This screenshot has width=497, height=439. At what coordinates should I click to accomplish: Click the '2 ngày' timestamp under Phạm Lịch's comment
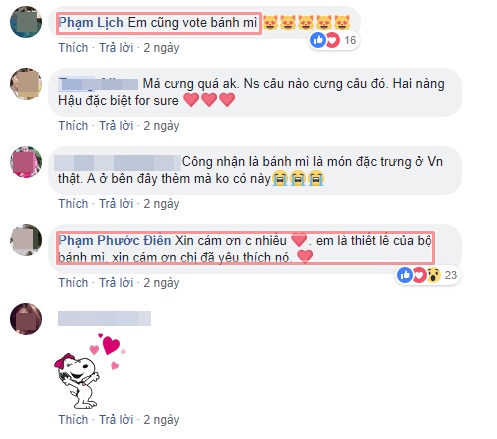161,48
